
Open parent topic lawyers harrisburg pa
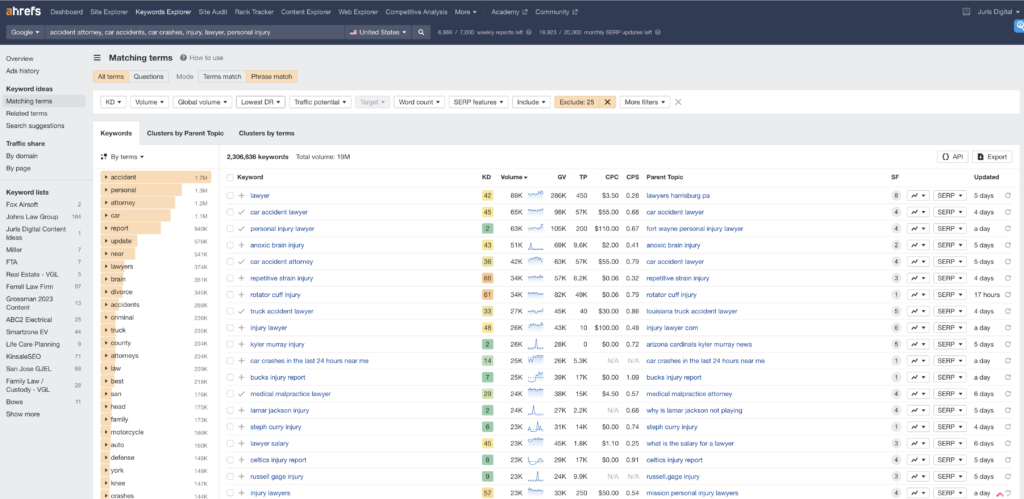tap(678, 195)
